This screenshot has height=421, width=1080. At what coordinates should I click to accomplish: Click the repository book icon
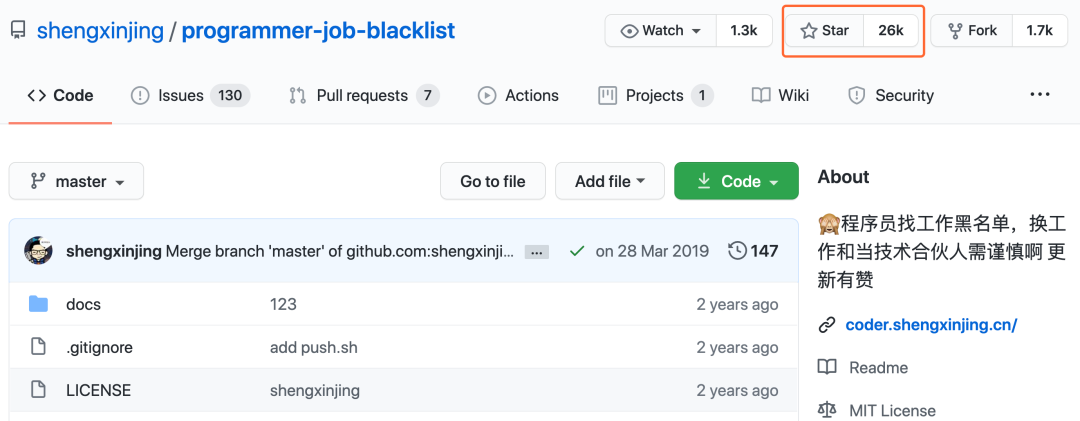18,31
